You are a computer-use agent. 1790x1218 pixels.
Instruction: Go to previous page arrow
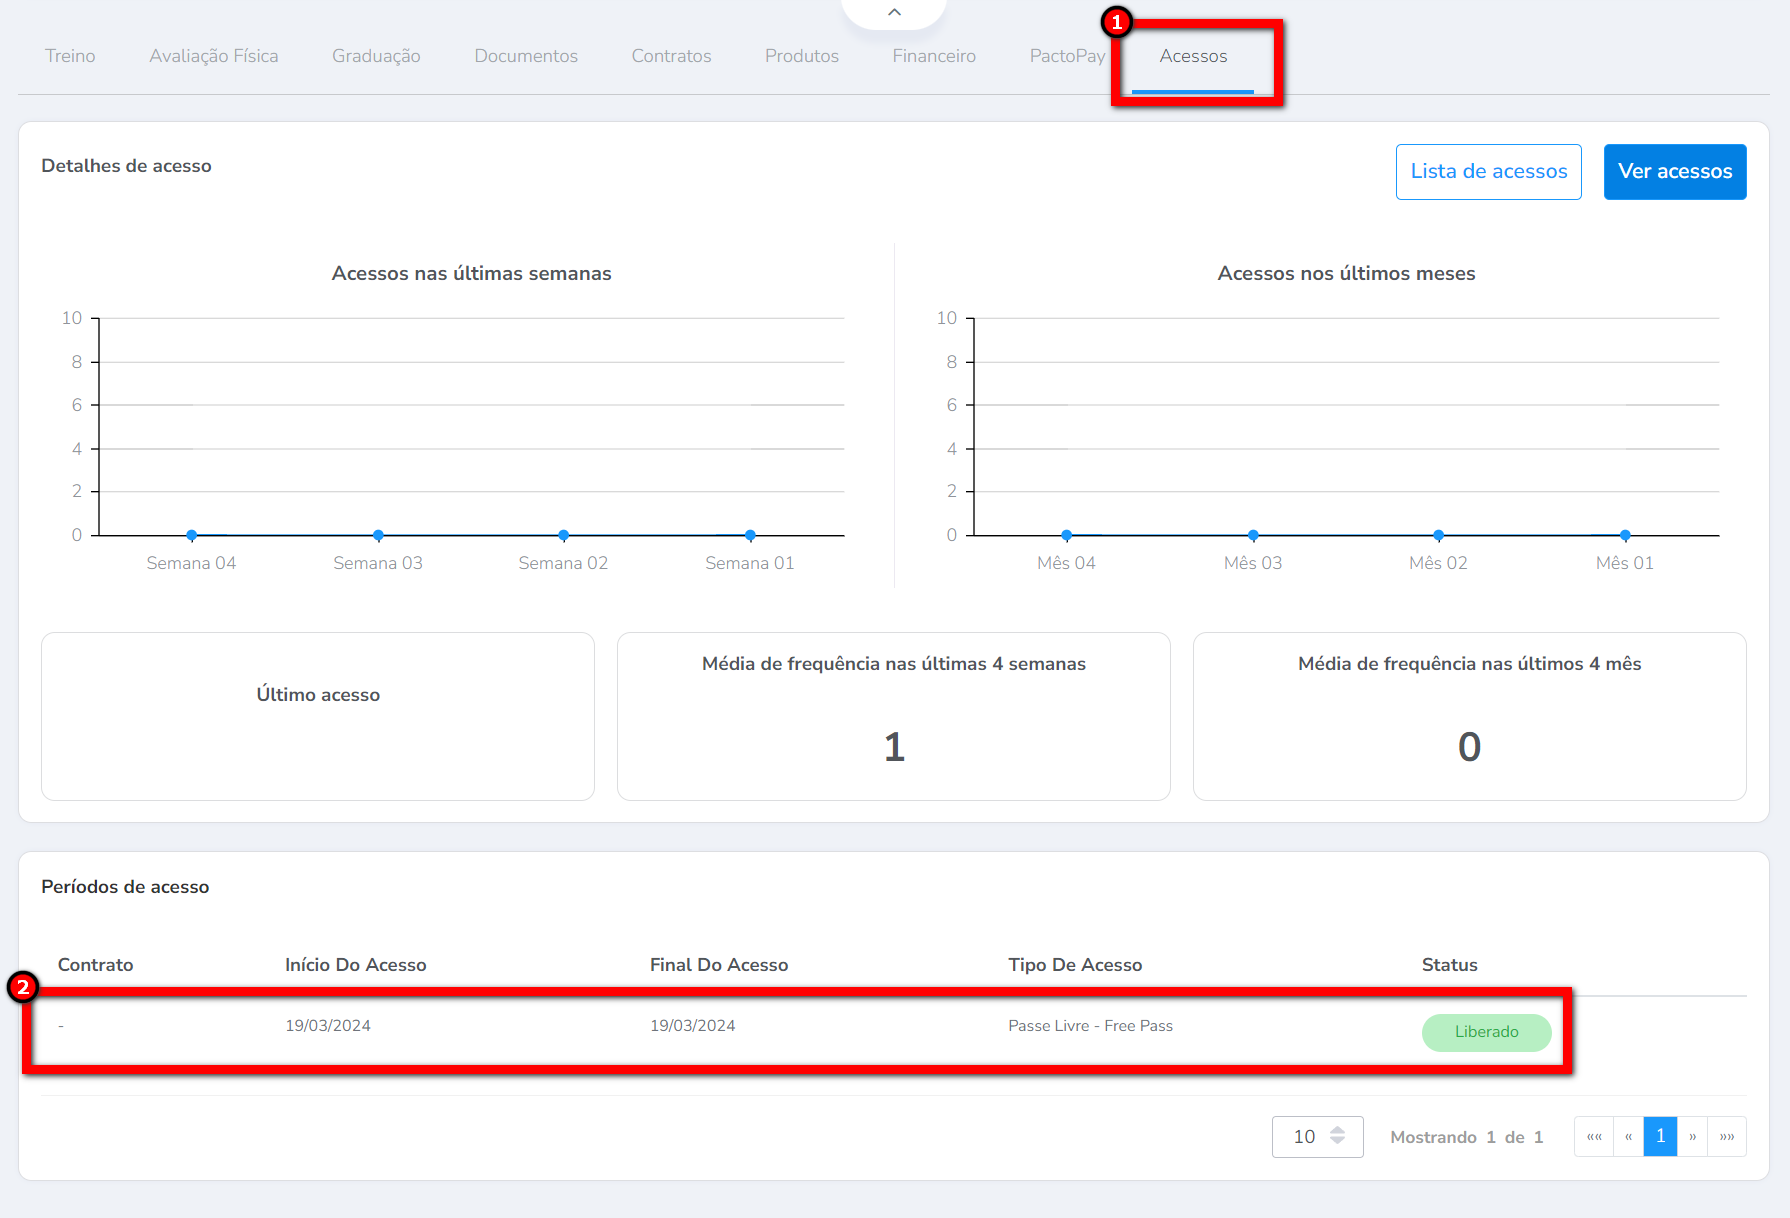[x=1628, y=1137]
